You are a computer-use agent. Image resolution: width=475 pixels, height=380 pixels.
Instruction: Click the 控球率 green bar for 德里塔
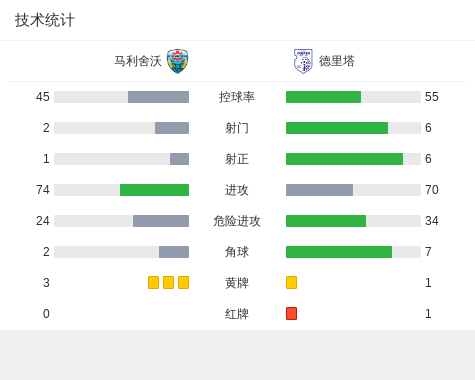pyautogui.click(x=323, y=97)
